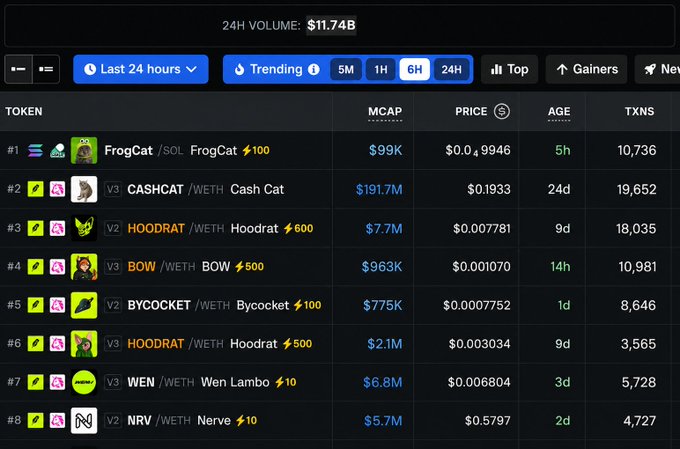The width and height of the screenshot is (680, 449).
Task: Open the CASHCAT /WETH pair
Action: pyautogui.click(x=176, y=190)
